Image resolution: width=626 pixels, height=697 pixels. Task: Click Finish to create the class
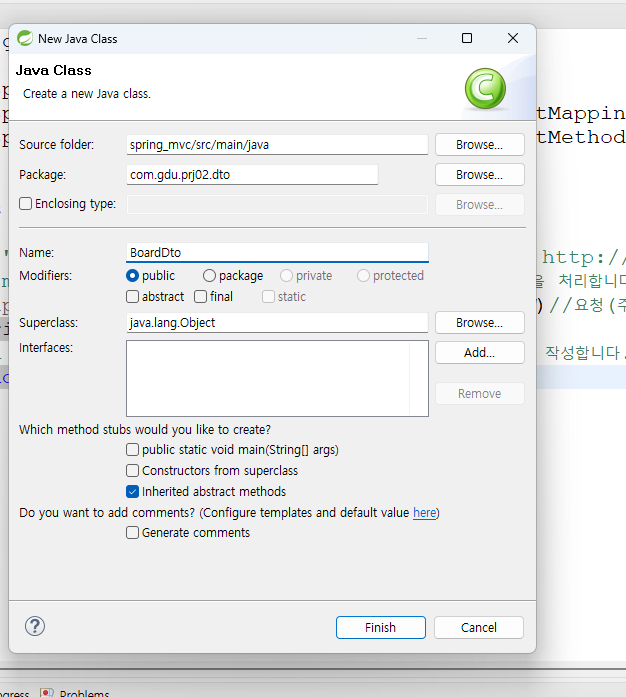click(381, 628)
